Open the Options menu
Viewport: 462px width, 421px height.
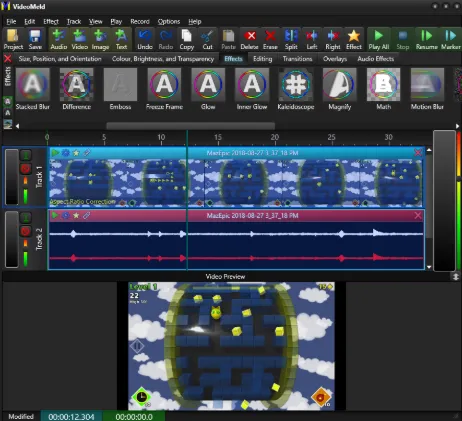click(169, 21)
